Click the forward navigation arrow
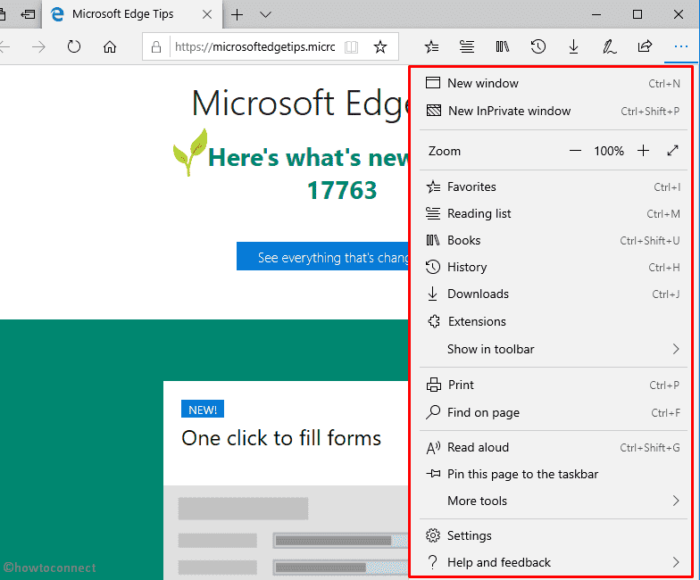 pyautogui.click(x=39, y=46)
